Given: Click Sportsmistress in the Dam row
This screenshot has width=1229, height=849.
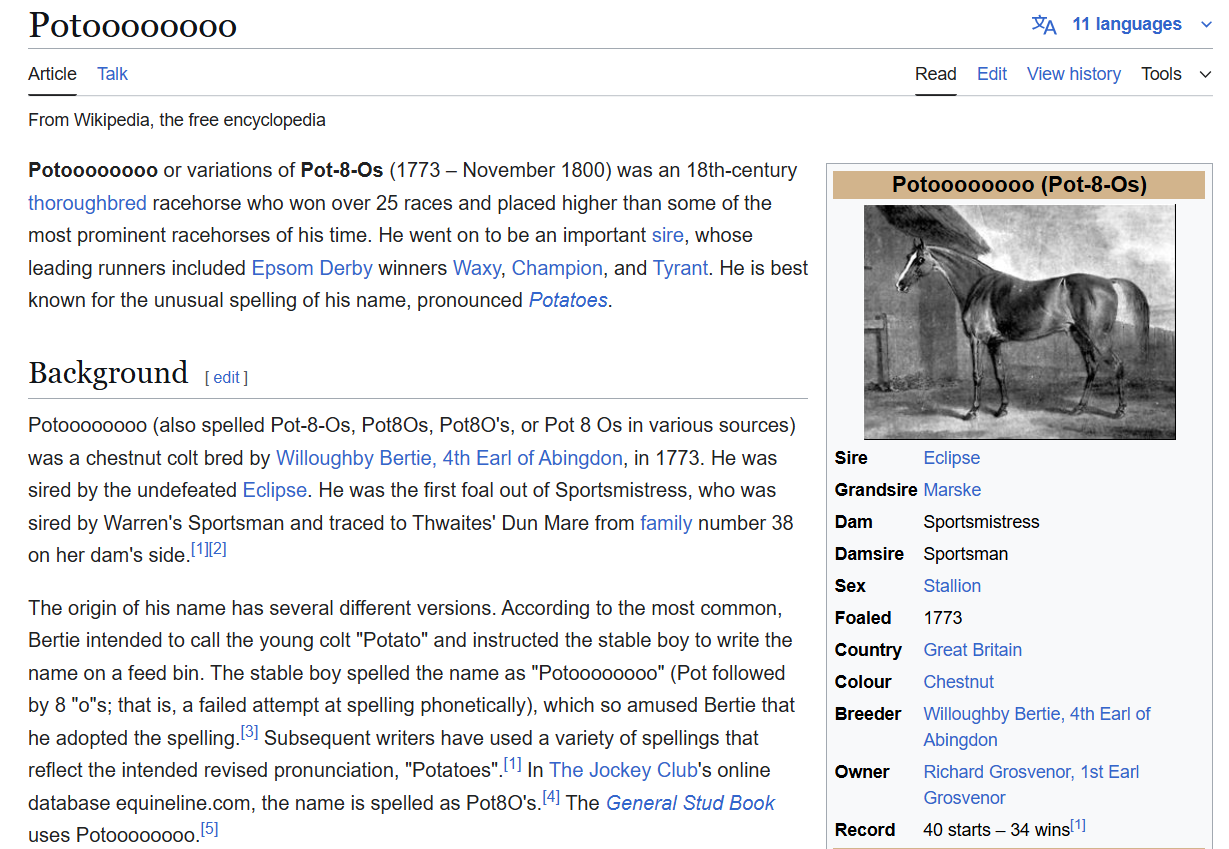Looking at the screenshot, I should click(x=981, y=522).
